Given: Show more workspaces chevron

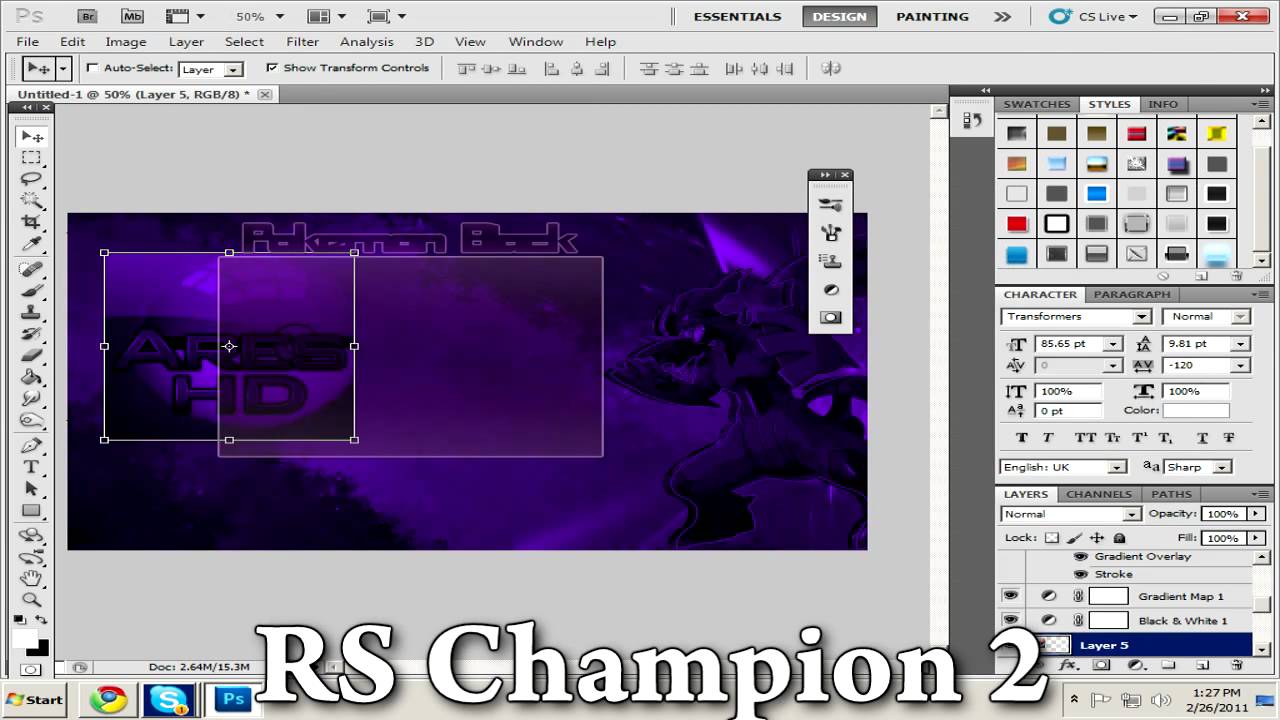Looking at the screenshot, I should tap(1002, 17).
